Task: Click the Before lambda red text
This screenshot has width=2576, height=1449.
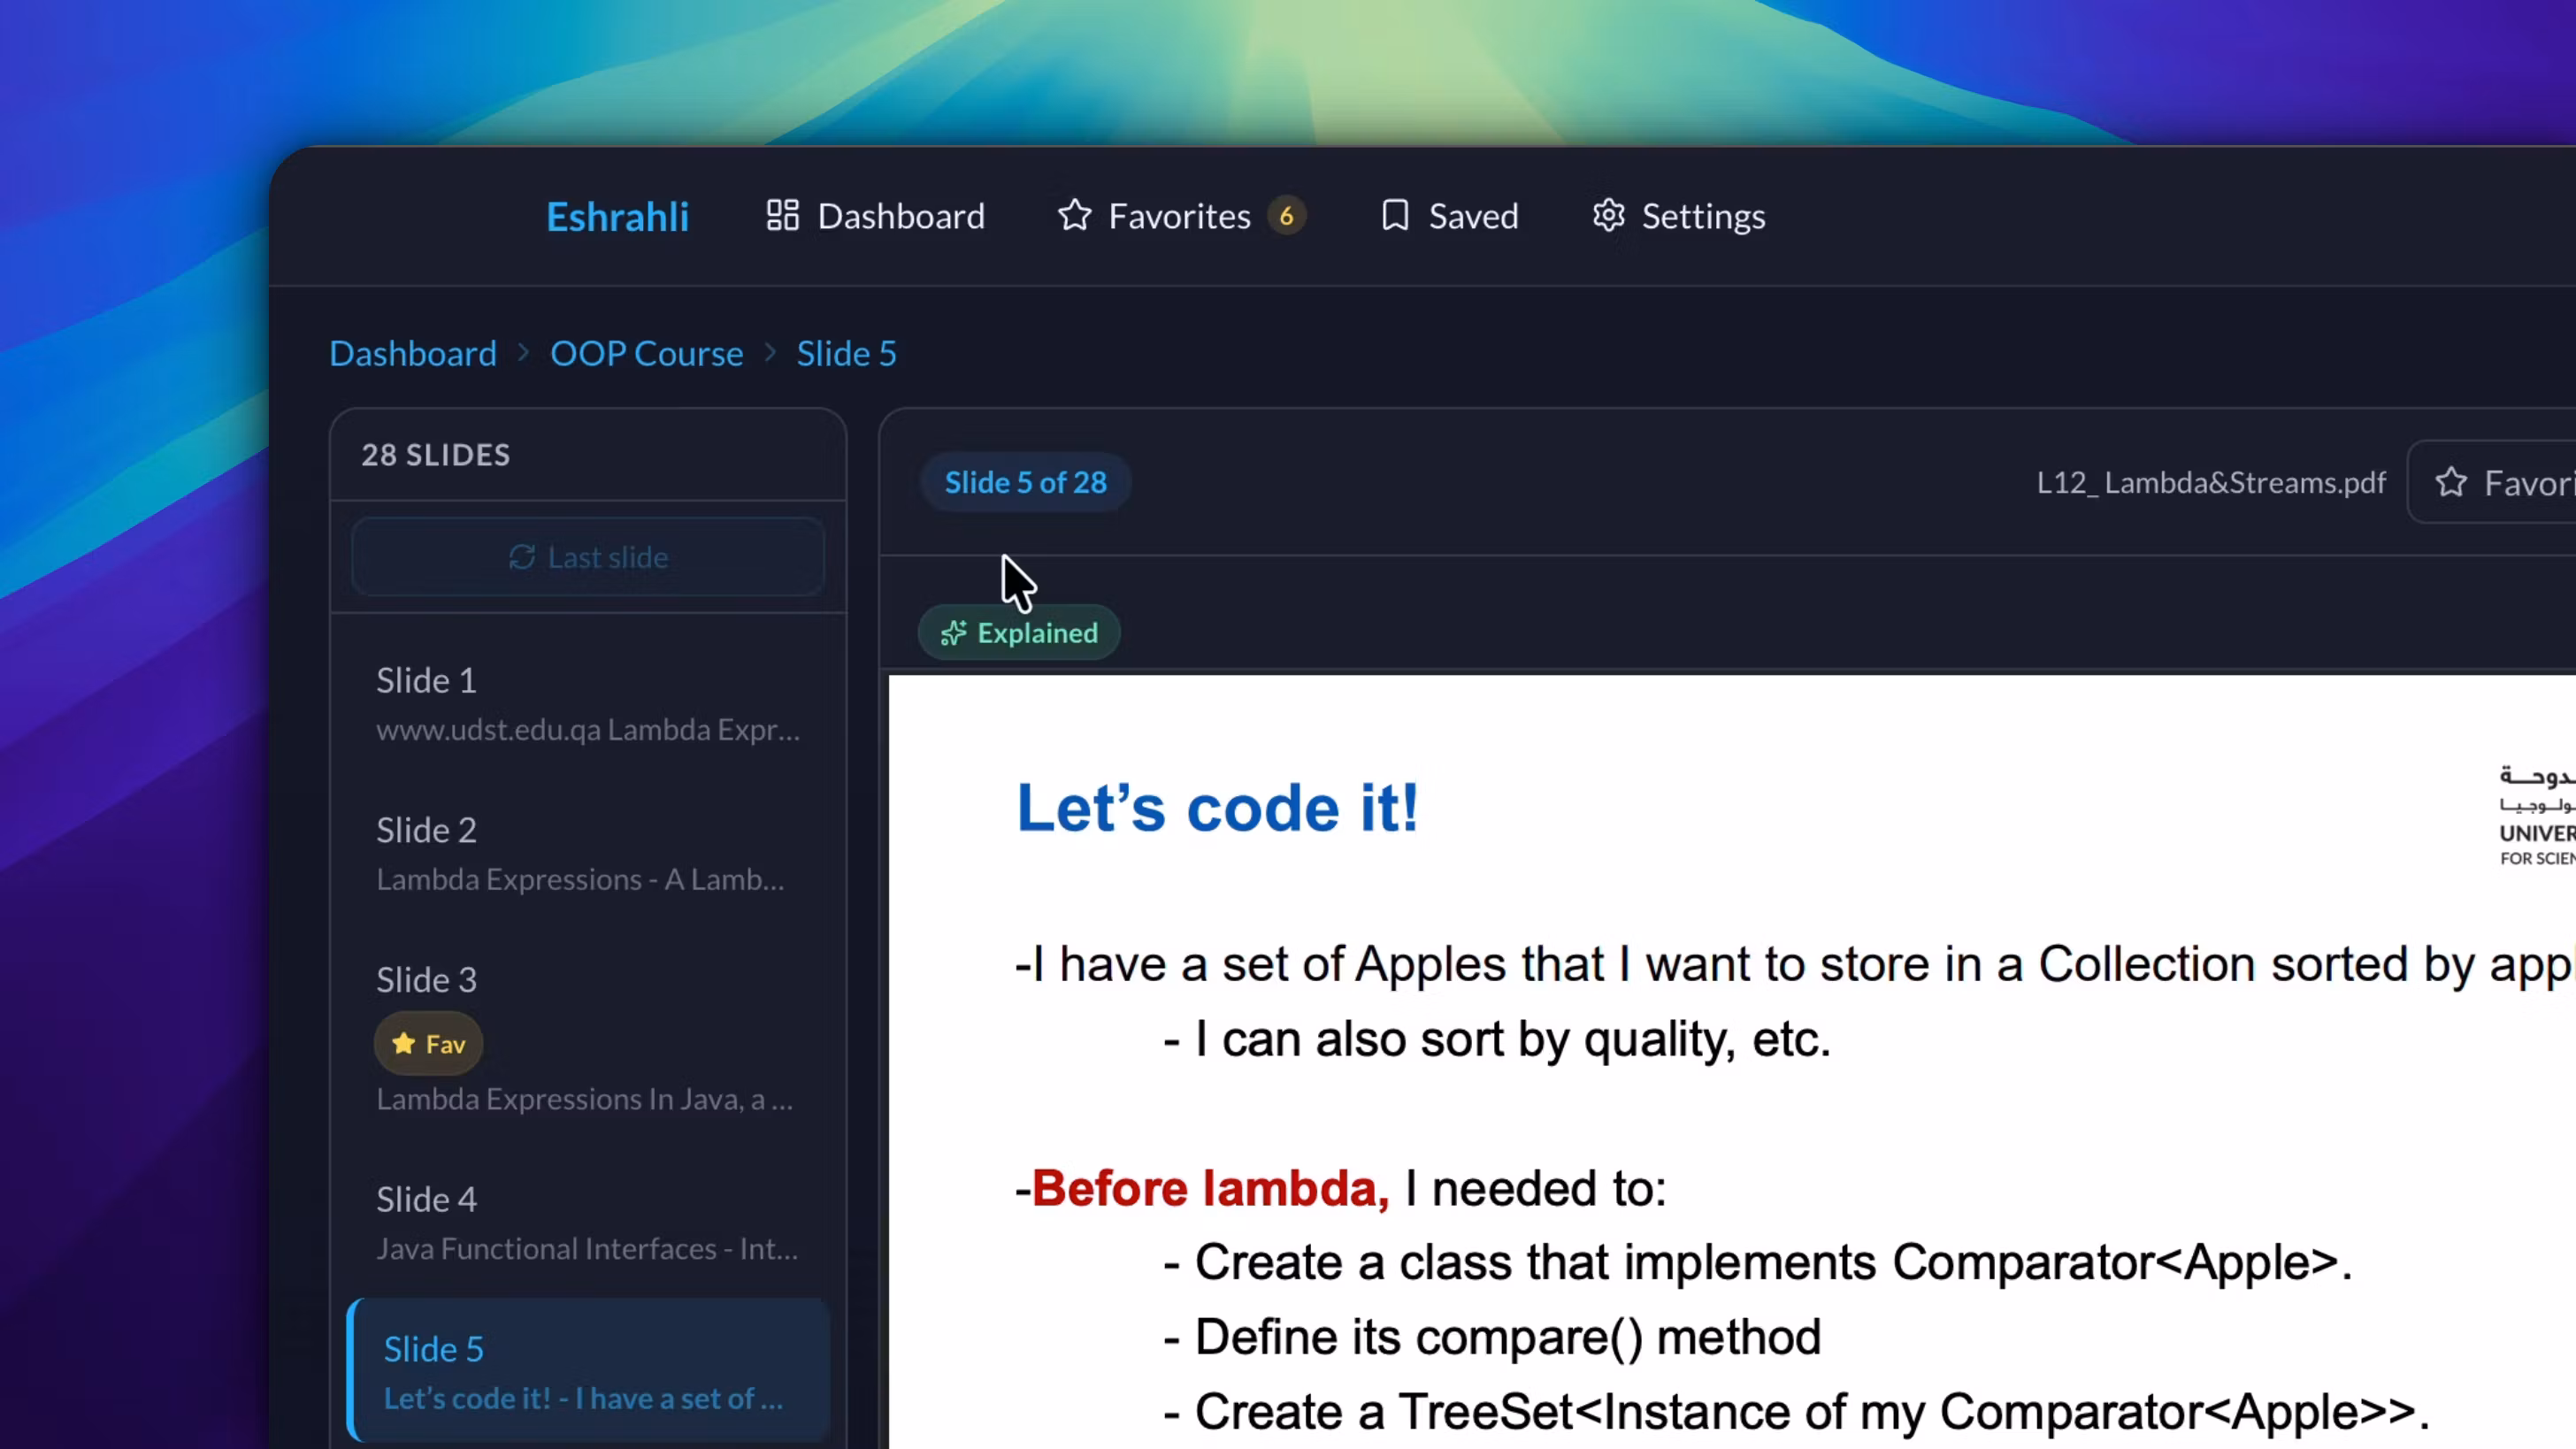Action: click(x=1210, y=1188)
